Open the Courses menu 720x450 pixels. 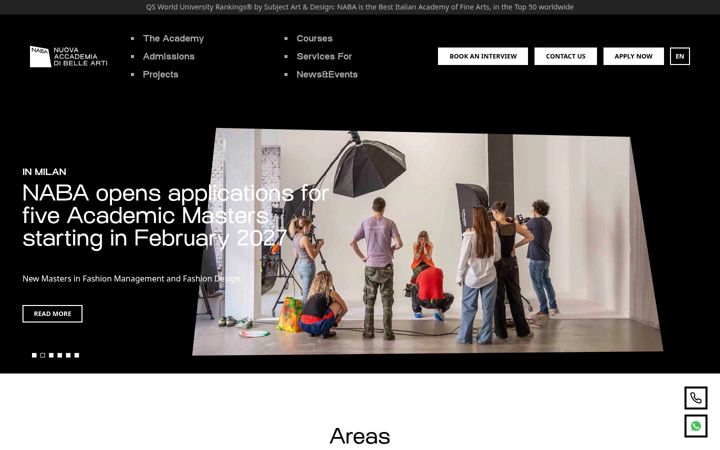point(314,39)
